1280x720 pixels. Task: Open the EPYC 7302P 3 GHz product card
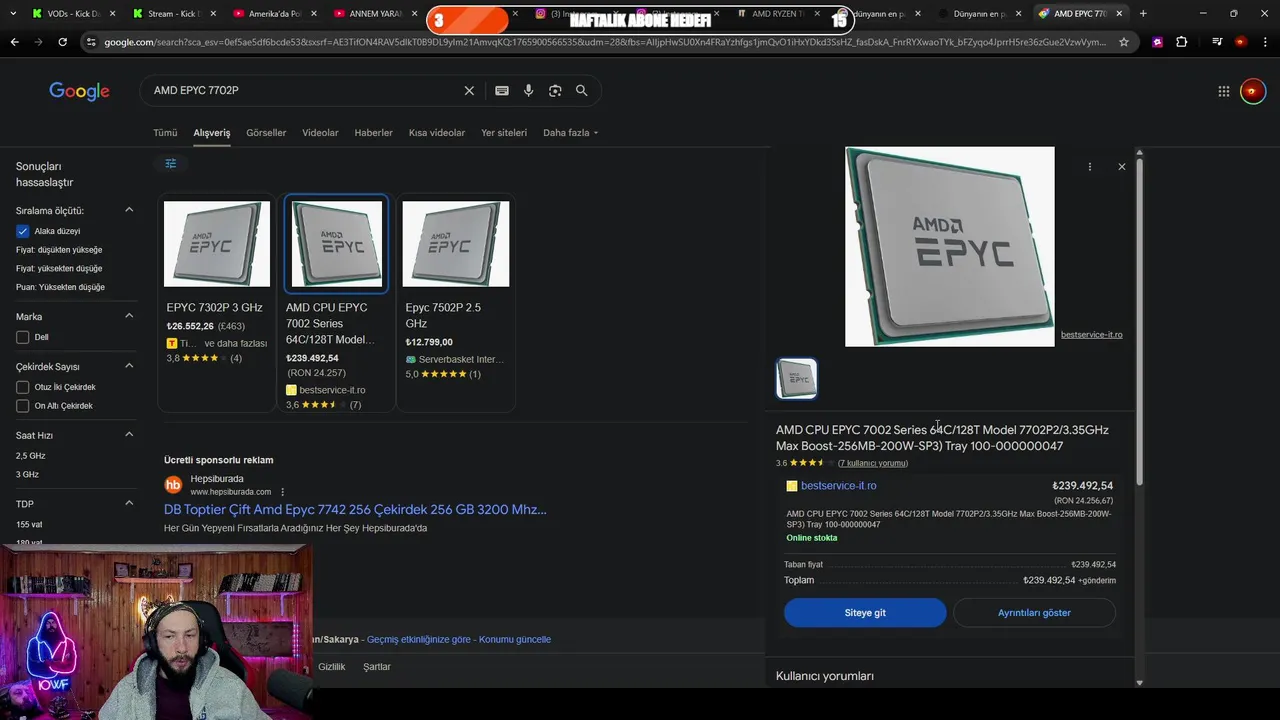(216, 302)
